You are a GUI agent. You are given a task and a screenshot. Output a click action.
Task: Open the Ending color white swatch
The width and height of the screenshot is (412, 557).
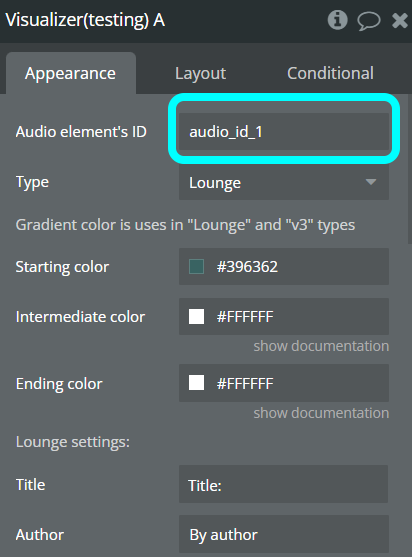(196, 383)
